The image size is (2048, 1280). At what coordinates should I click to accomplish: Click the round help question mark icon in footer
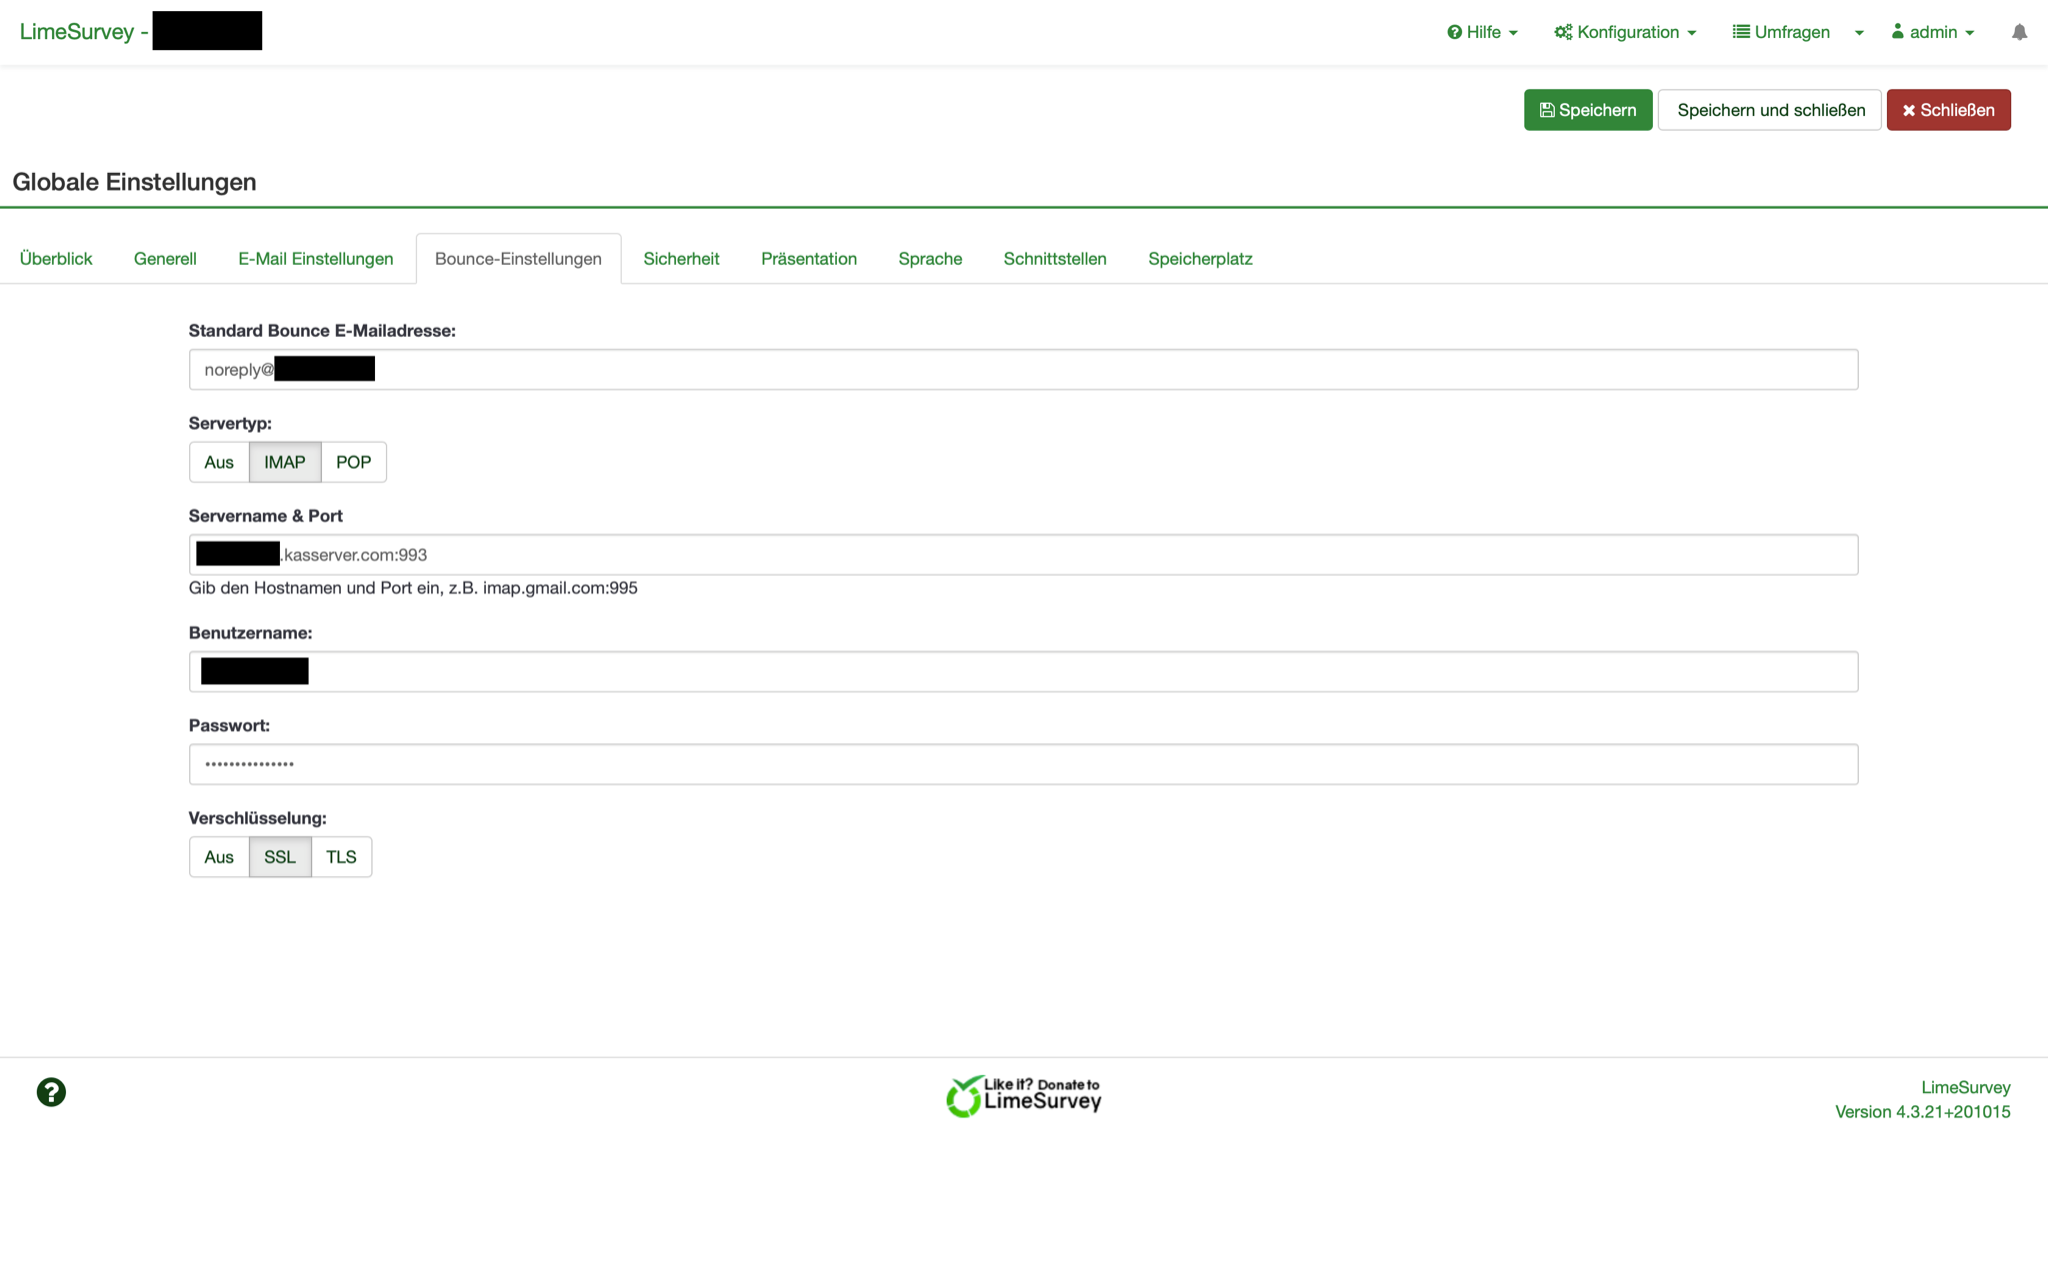point(51,1092)
